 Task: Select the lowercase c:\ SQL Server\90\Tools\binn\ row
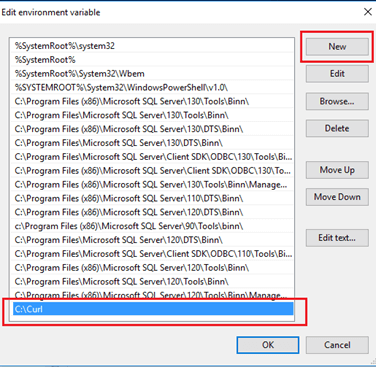click(153, 226)
